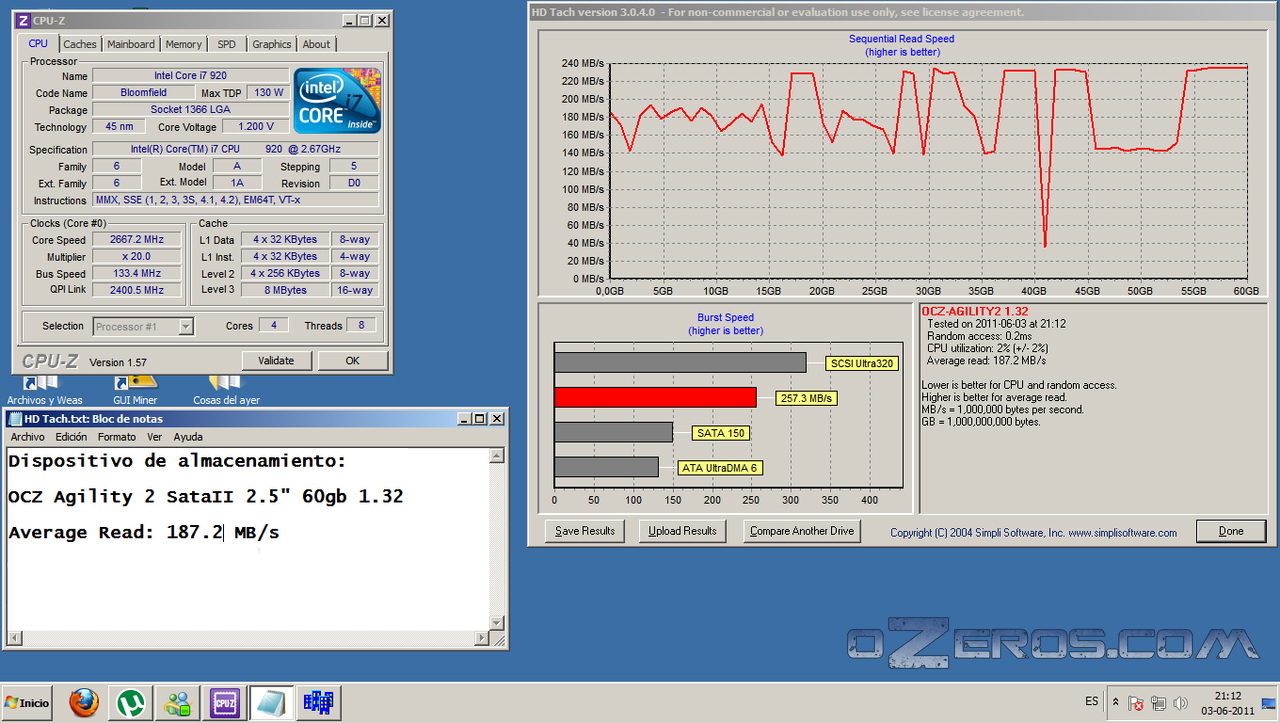The width and height of the screenshot is (1280, 723).
Task: Click the network tray icon
Action: pos(1159,703)
